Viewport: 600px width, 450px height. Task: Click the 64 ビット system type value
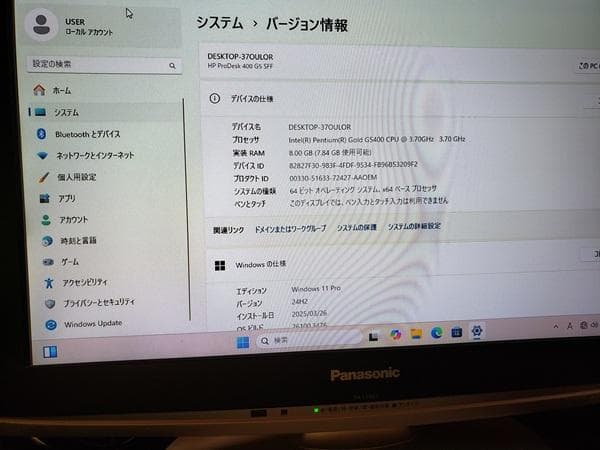click(363, 189)
